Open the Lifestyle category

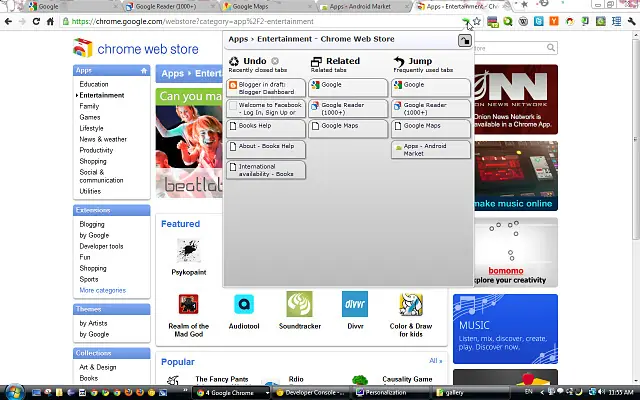coord(91,128)
